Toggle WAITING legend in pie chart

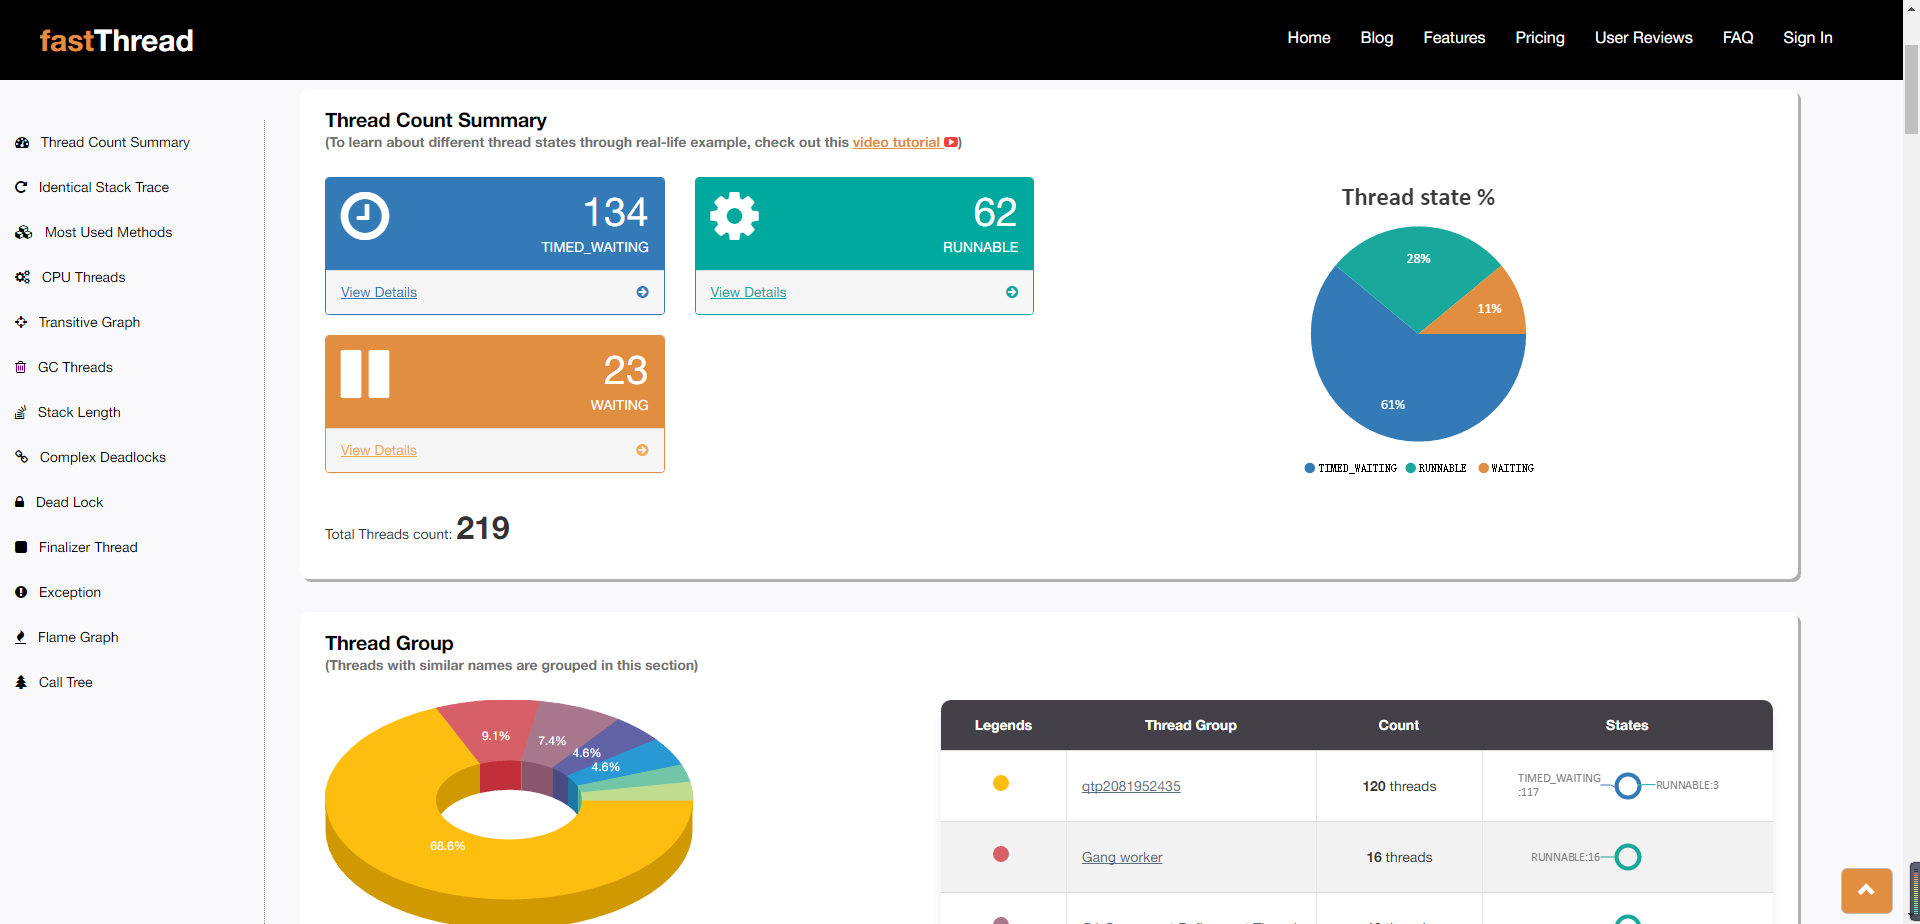tap(1506, 468)
